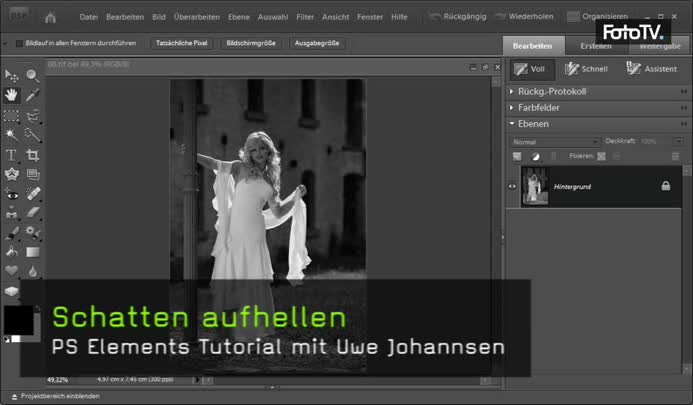The image size is (693, 405).
Task: Open the Fenster menu
Action: (370, 17)
